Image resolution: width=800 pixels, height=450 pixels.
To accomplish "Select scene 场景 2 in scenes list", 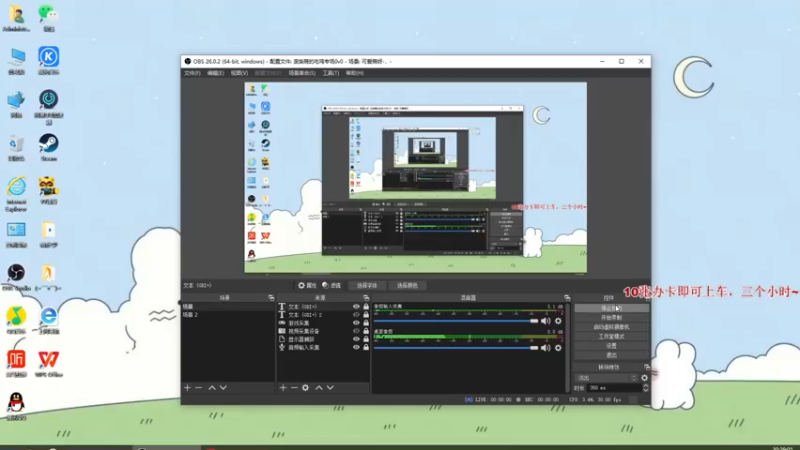I will coord(227,315).
